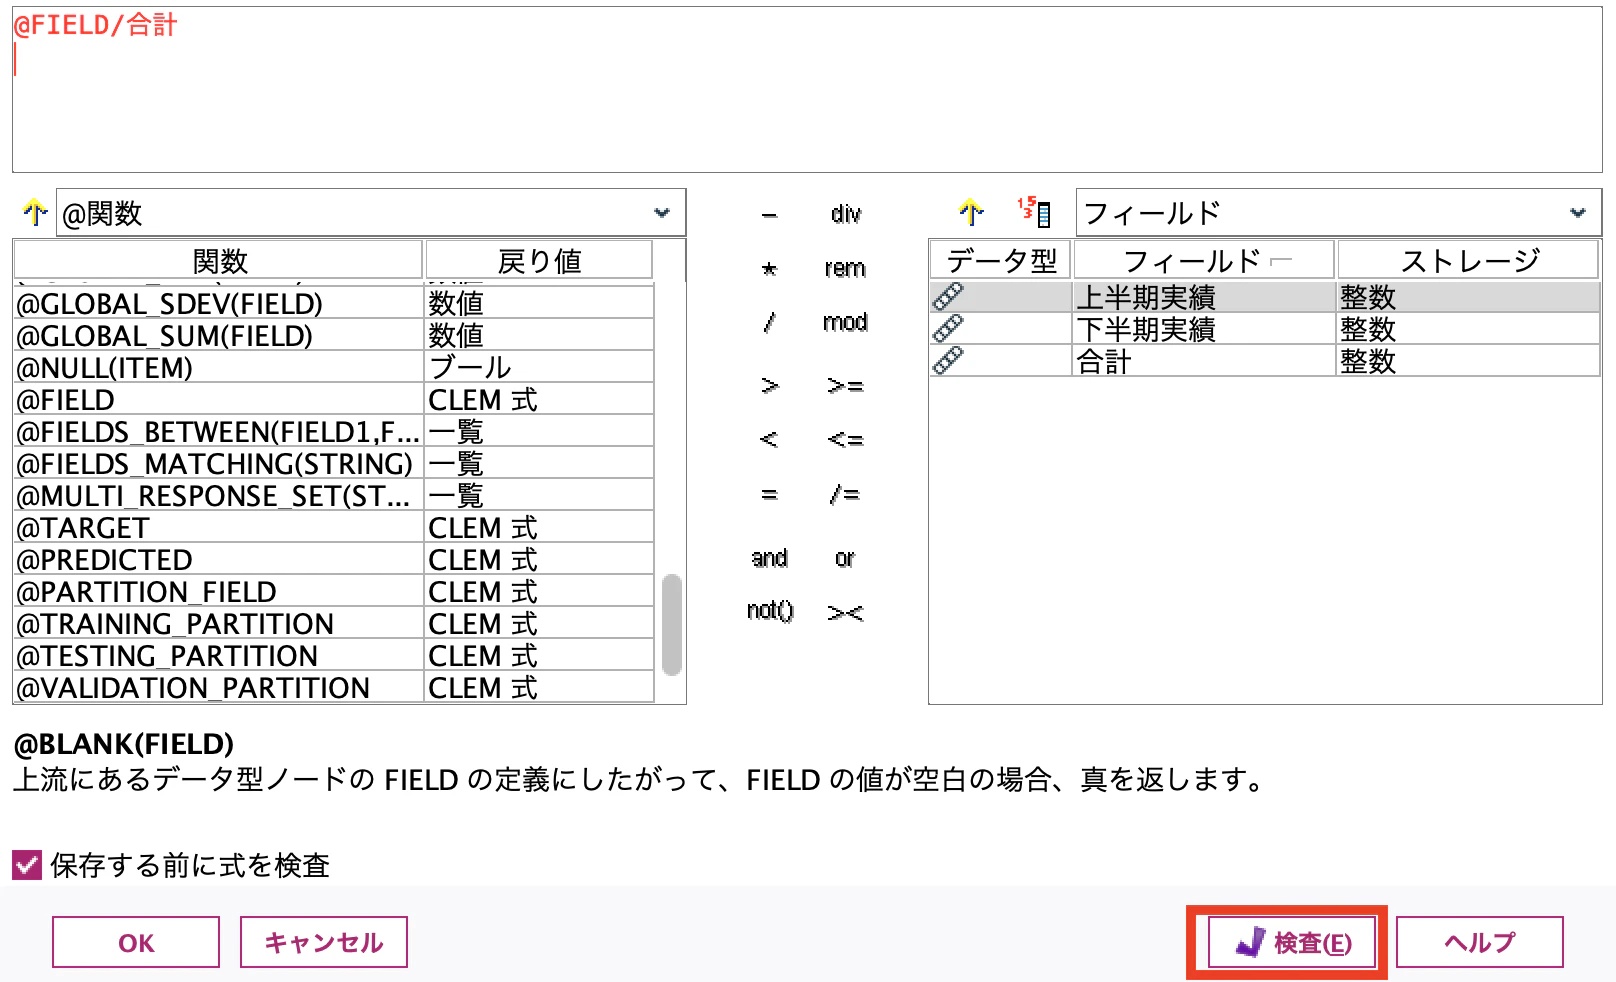The image size is (1616, 982).
Task: Select 合計 field name
Action: pyautogui.click(x=1103, y=361)
